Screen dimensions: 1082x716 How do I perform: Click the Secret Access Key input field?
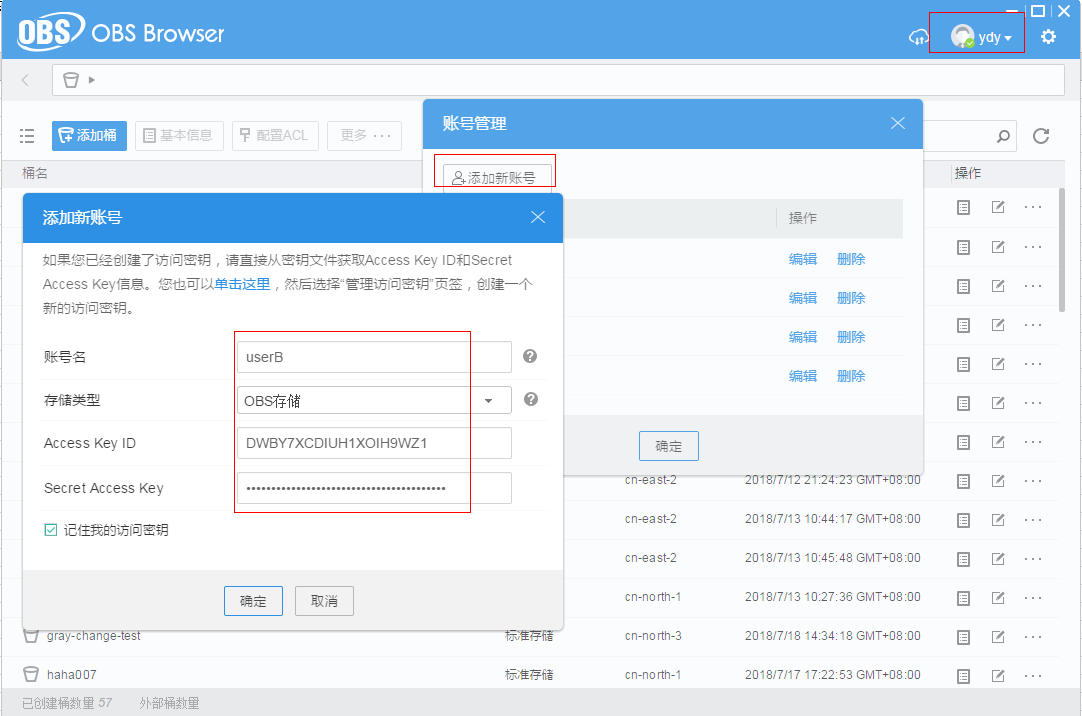(374, 488)
